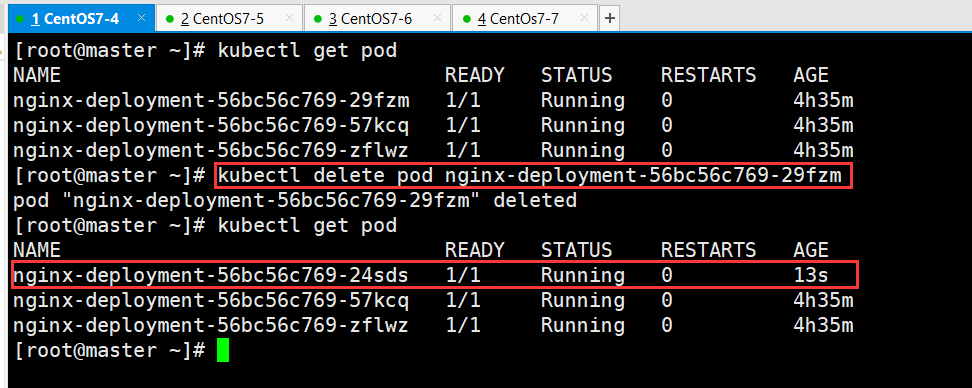Click the STATUS header in first listing
This screenshot has height=388, width=972.
577,75
